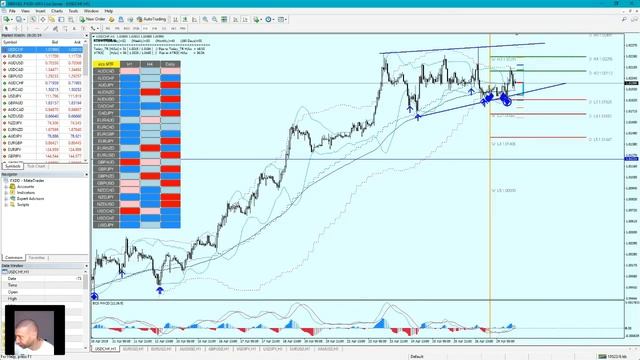Click the Market Watch vertical scrollbar
Screen dimensions: 640x360
(x=86, y=102)
